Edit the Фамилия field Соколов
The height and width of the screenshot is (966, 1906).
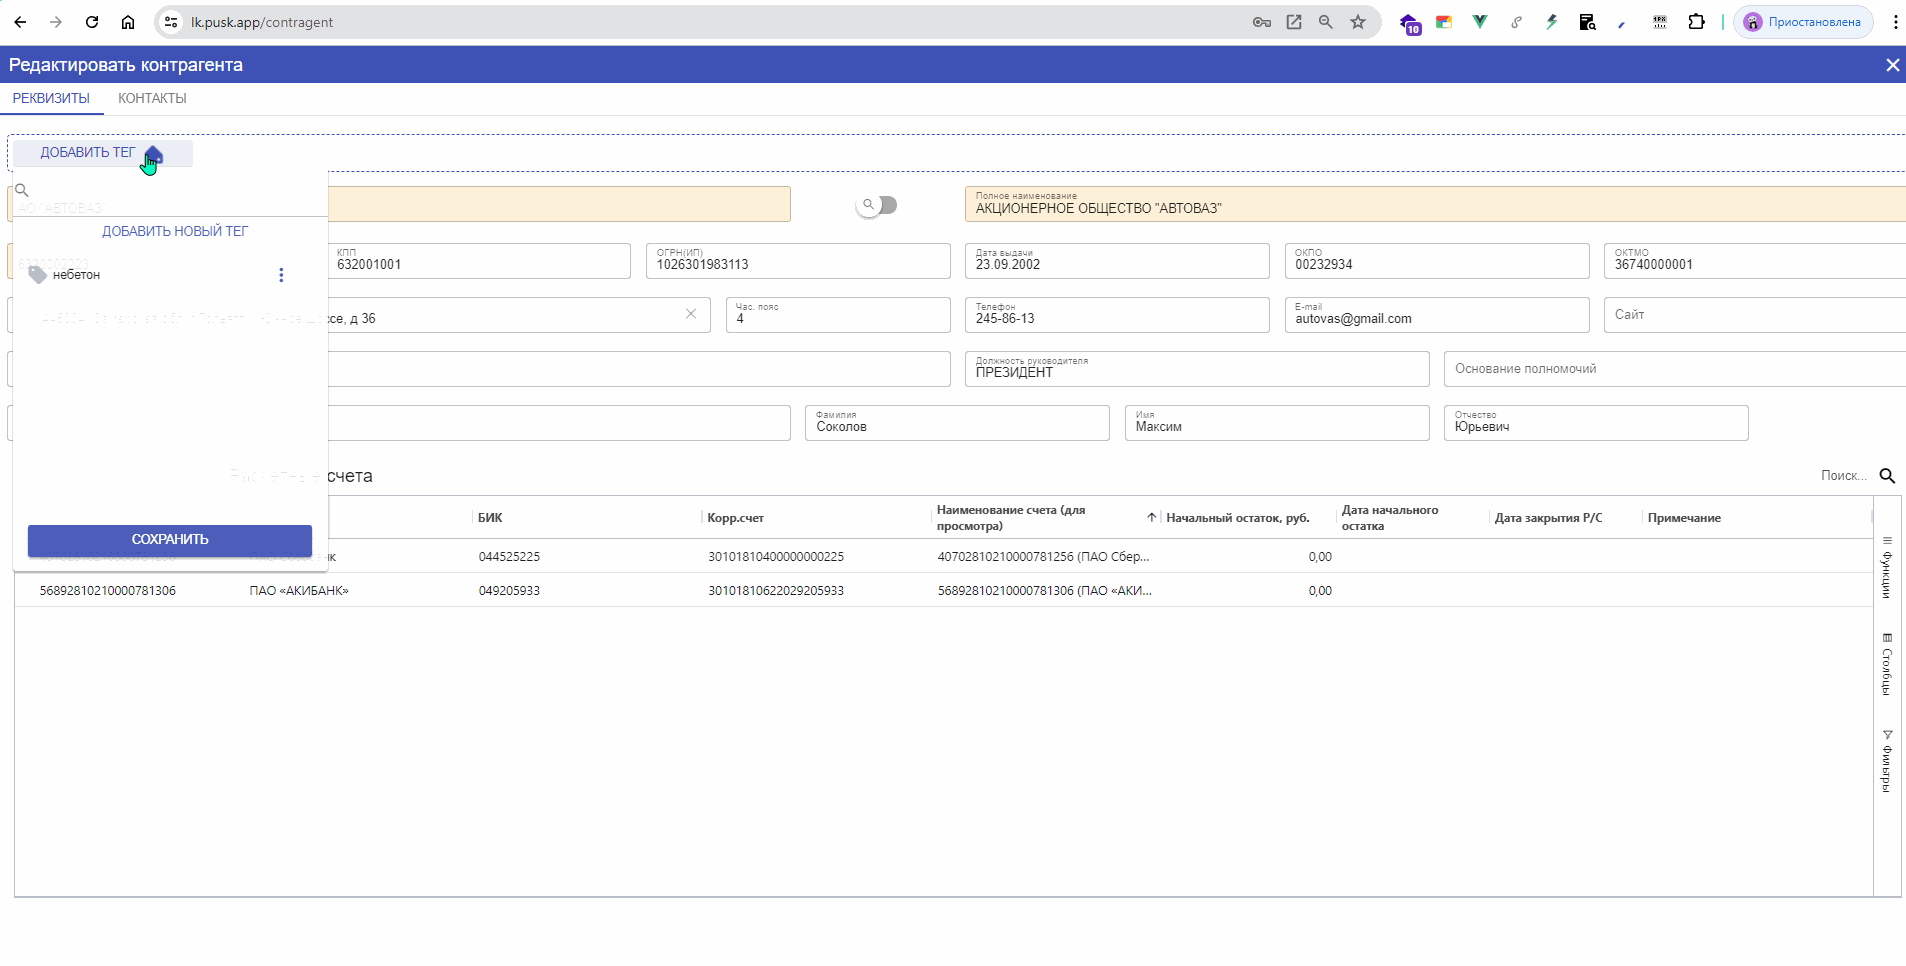pos(957,423)
